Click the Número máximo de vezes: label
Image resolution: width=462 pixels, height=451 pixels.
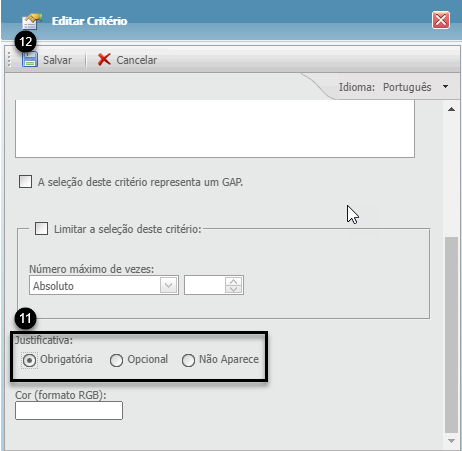[x=92, y=269]
